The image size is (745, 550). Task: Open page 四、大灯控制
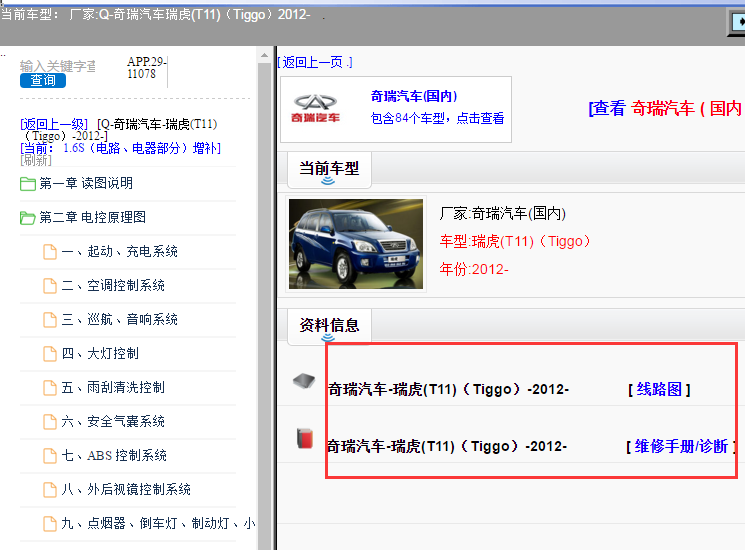100,353
